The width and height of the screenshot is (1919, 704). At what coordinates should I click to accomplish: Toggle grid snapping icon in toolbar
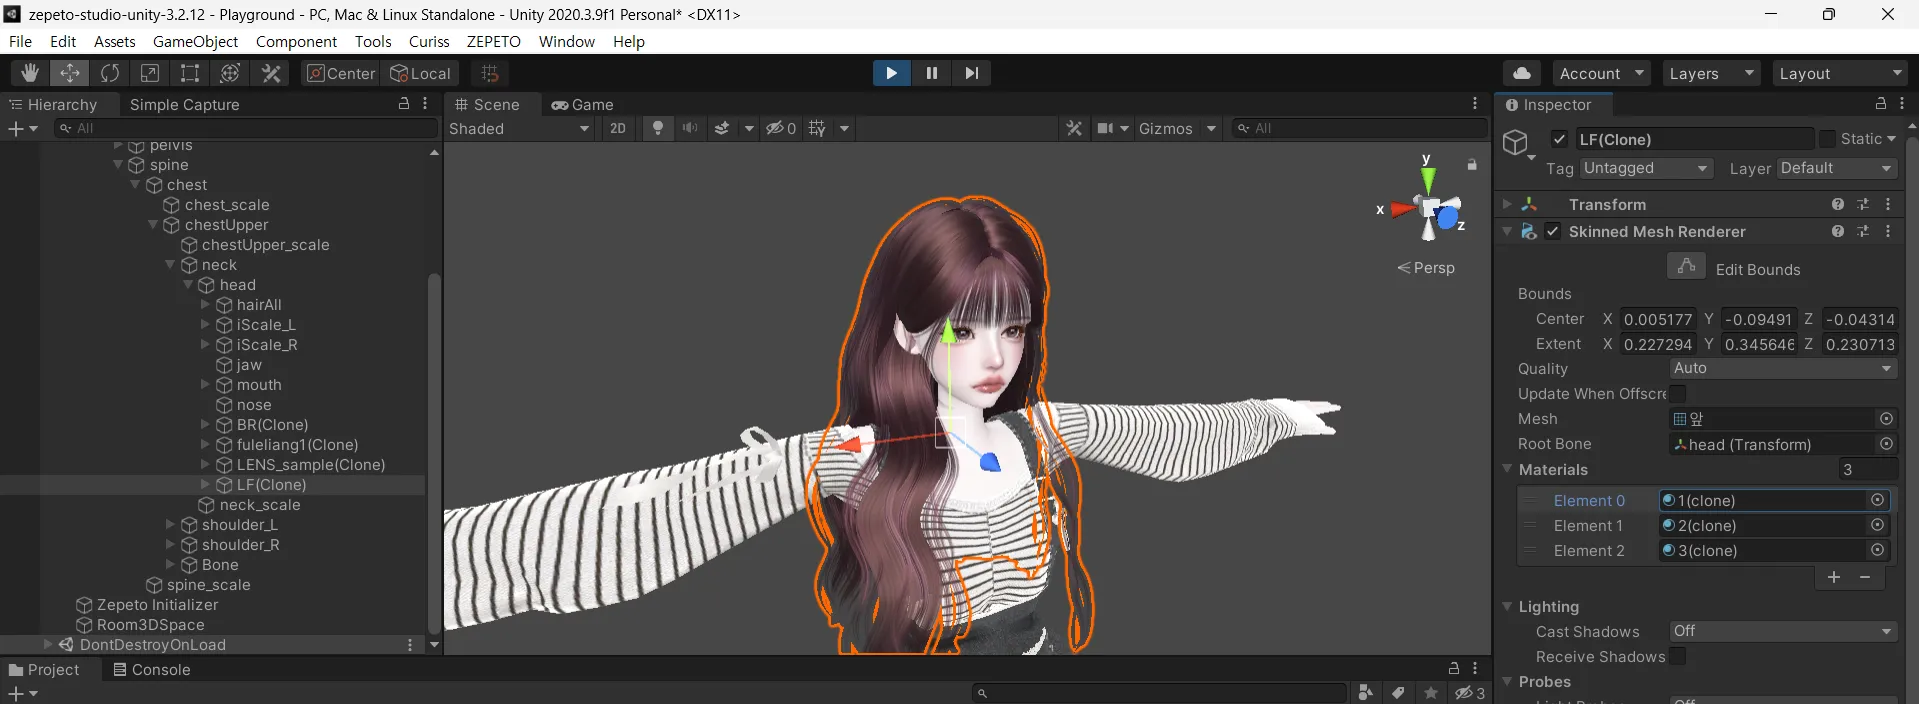pos(489,73)
